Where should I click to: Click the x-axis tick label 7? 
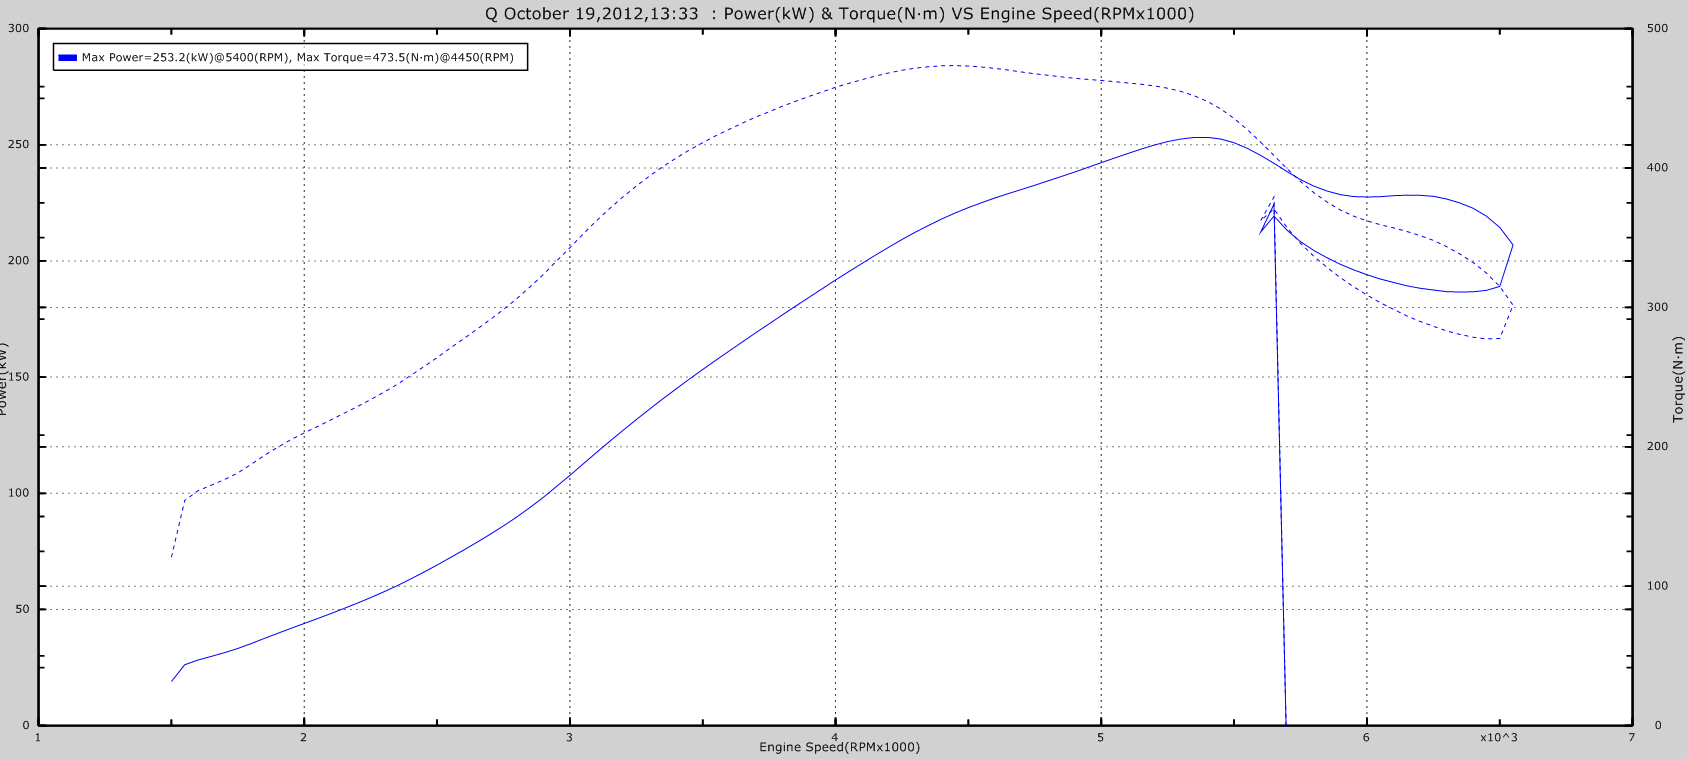1631,738
